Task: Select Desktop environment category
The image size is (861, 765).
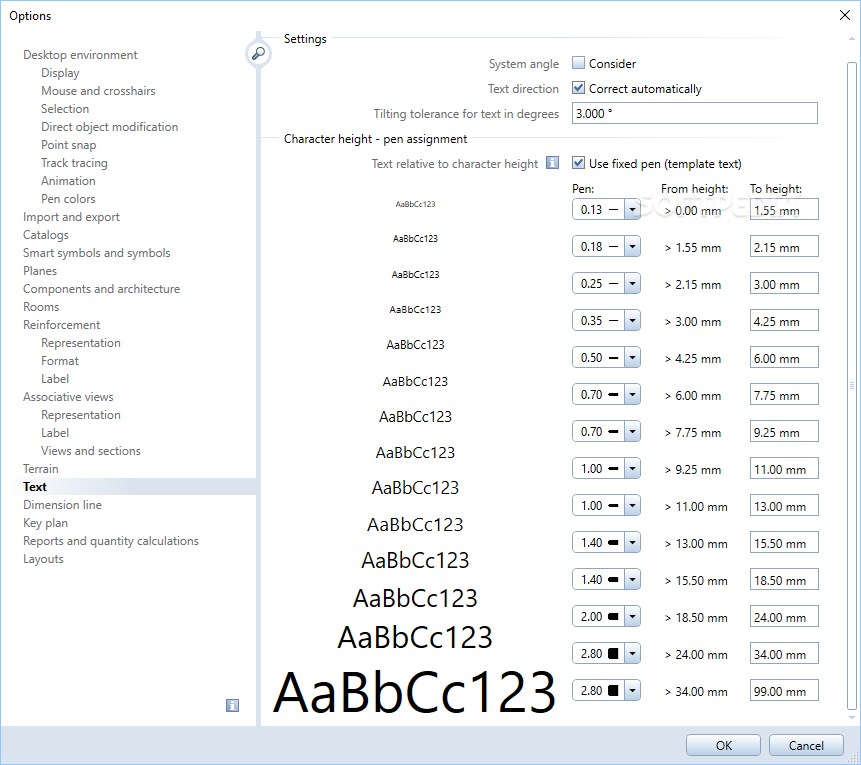Action: coord(80,54)
